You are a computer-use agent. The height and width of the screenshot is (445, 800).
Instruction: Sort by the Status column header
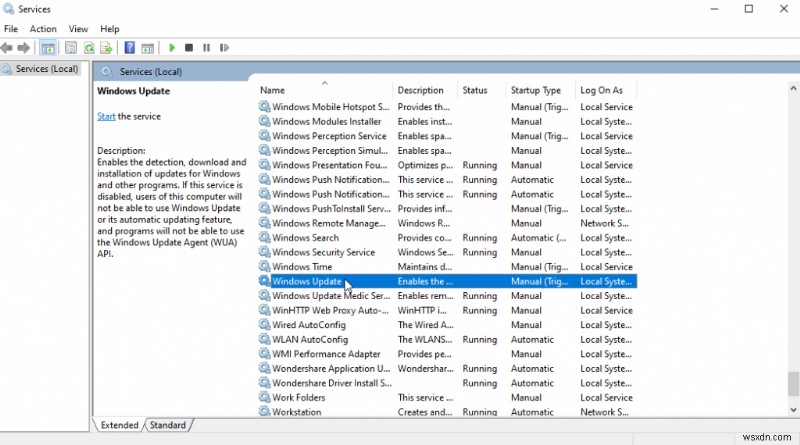point(482,90)
